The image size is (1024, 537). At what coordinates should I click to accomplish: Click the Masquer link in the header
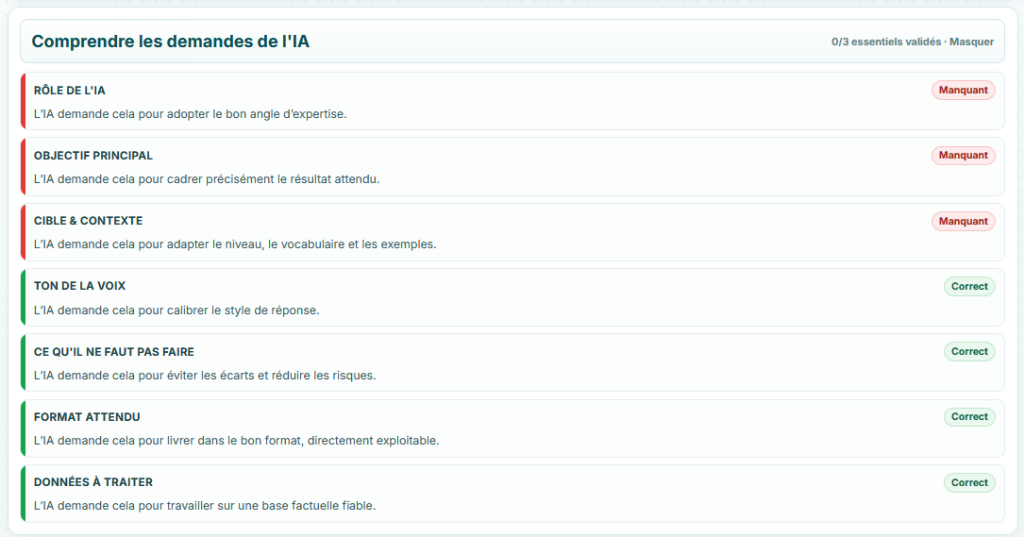coord(971,42)
